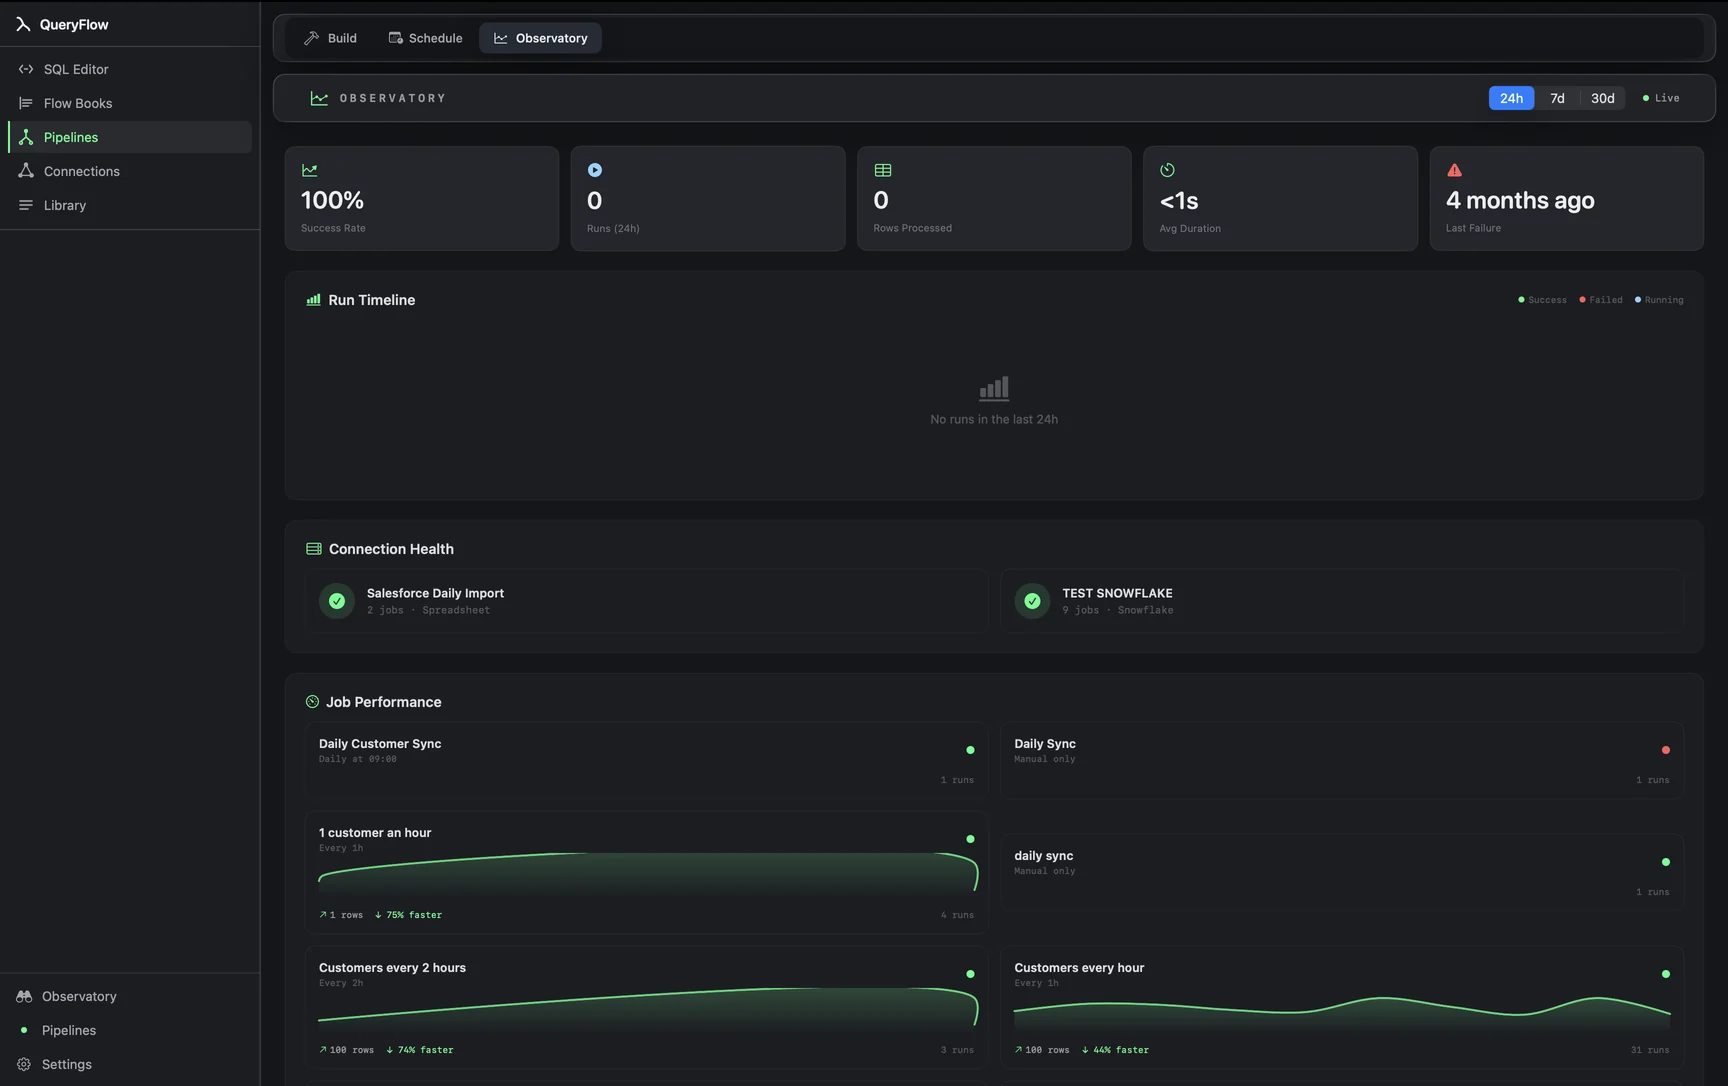Click the Job Performance clock icon
This screenshot has width=1728, height=1086.
click(x=312, y=702)
